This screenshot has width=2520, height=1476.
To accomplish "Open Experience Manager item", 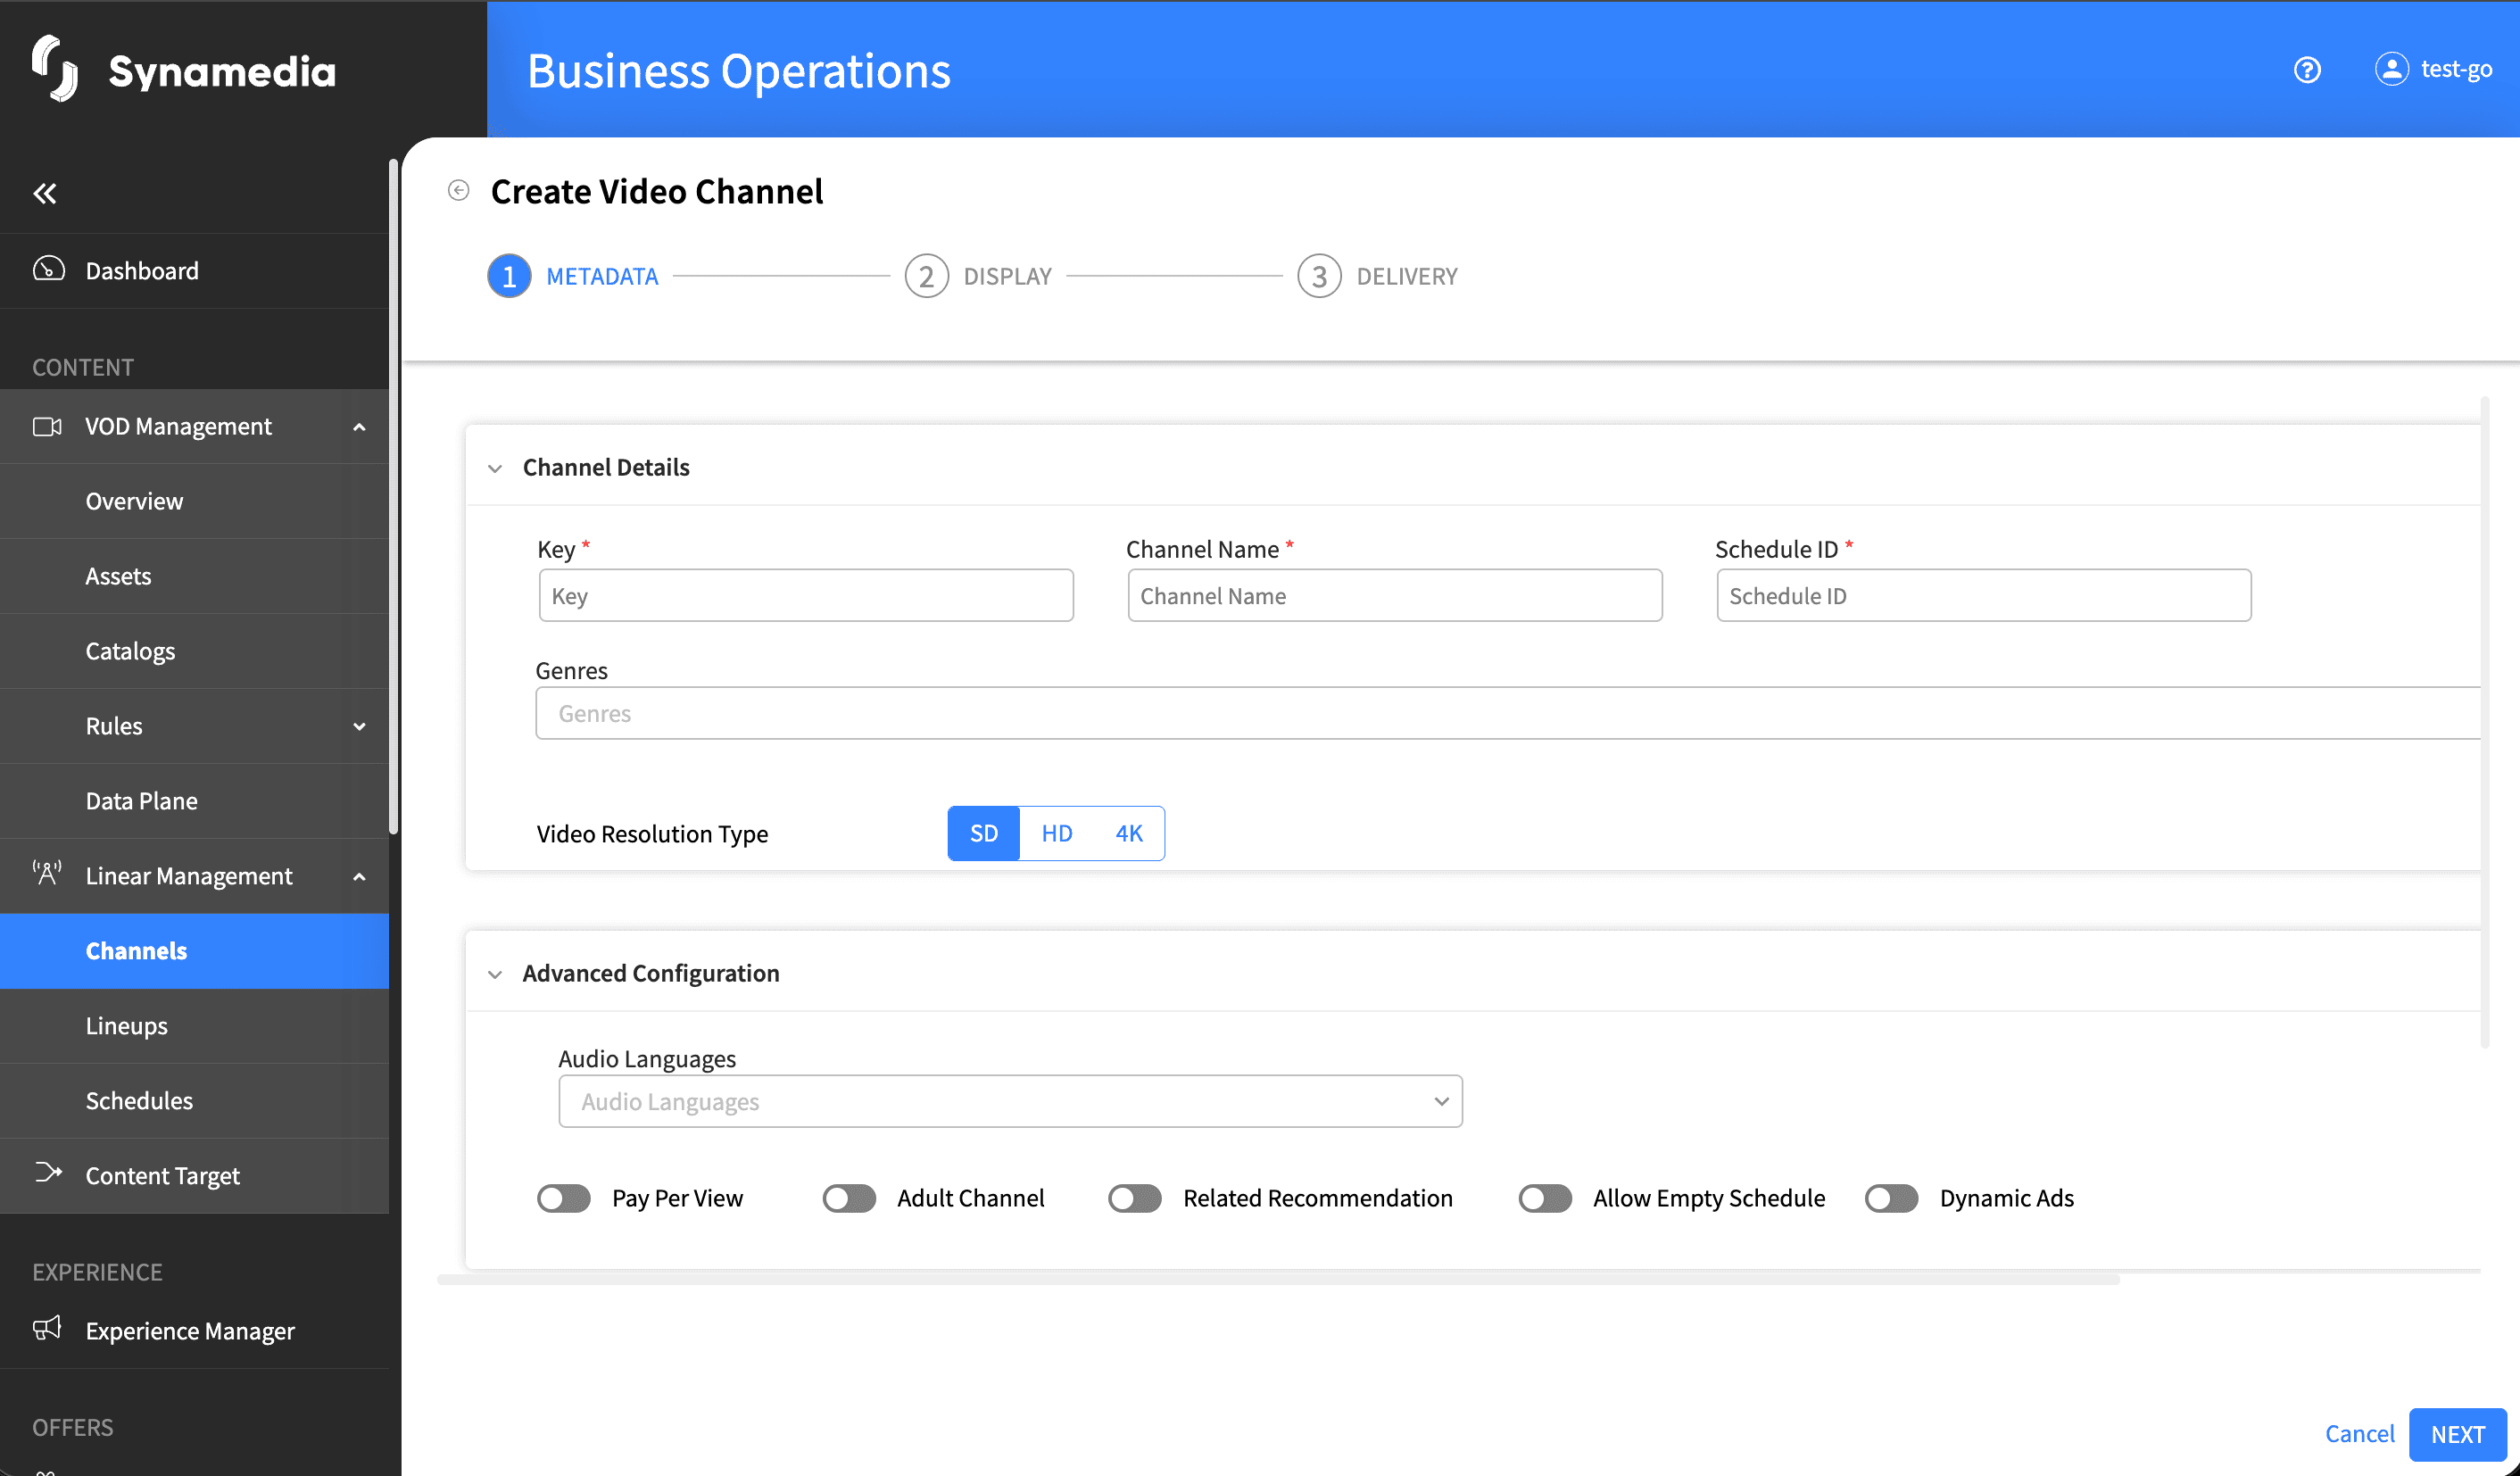I will point(194,1331).
